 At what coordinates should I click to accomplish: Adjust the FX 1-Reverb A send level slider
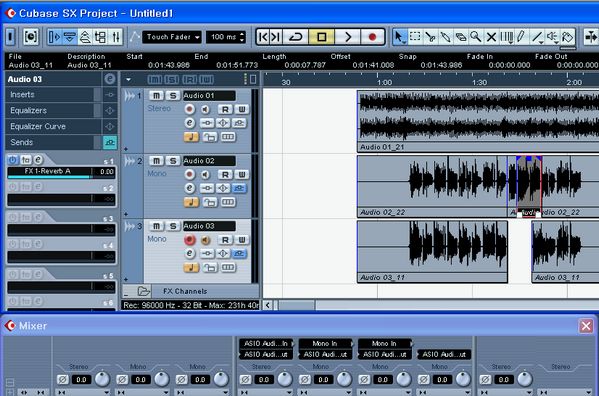click(49, 177)
